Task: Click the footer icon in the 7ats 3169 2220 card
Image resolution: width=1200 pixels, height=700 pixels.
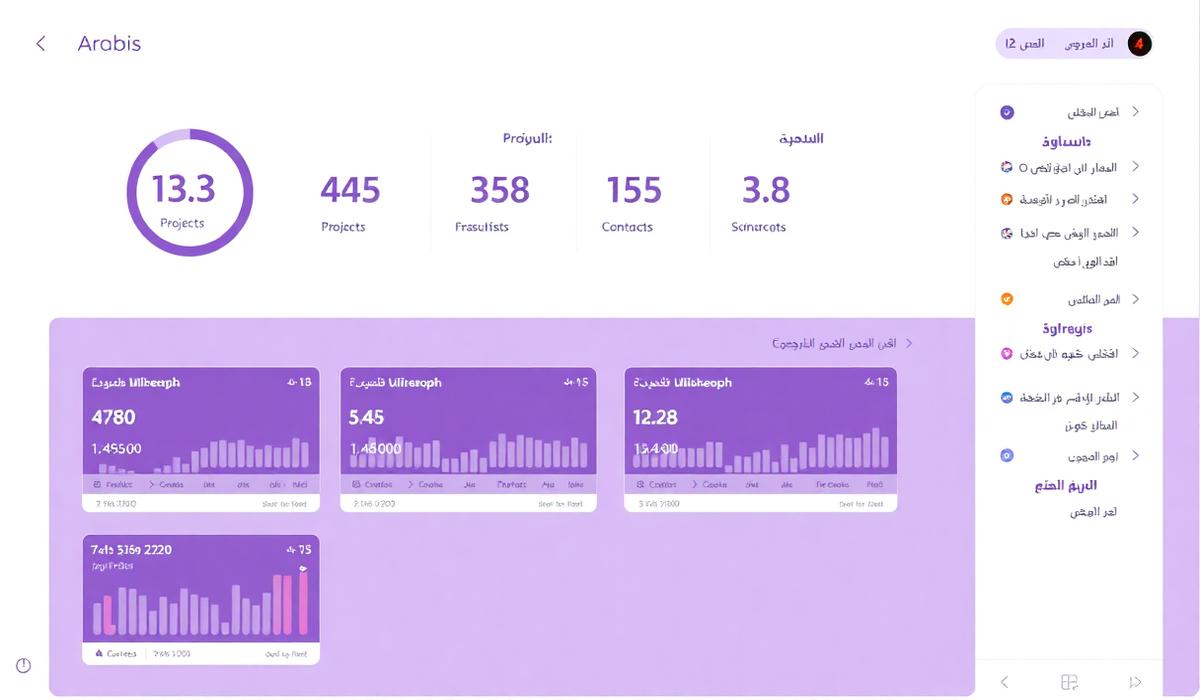Action: pyautogui.click(x=98, y=653)
